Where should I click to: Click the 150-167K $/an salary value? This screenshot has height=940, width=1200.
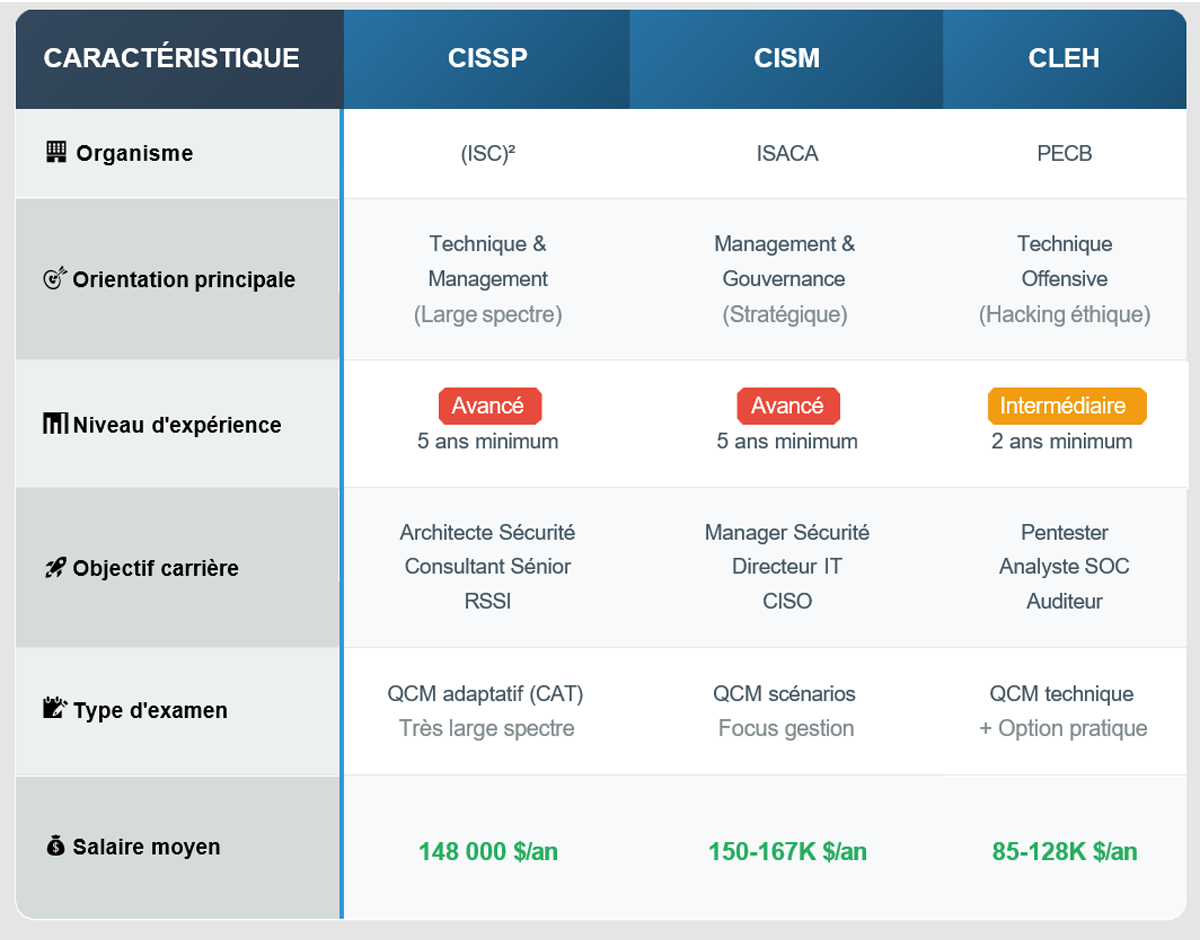(787, 851)
